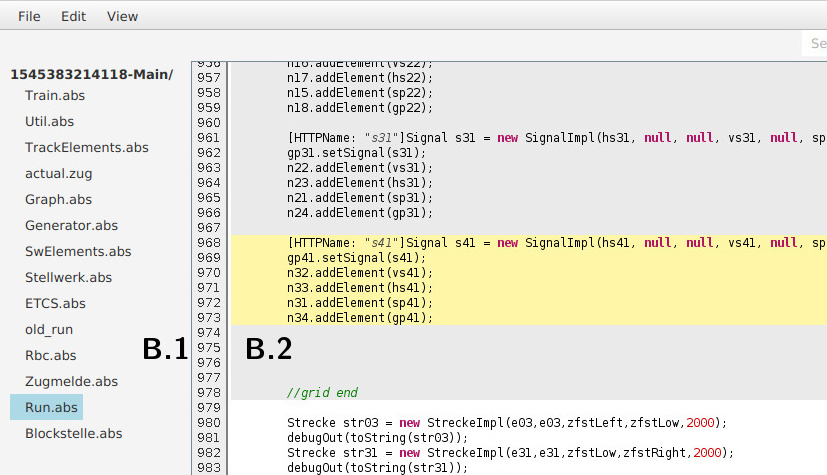
Task: Open Train.abs in the file list
Action: (x=56, y=95)
